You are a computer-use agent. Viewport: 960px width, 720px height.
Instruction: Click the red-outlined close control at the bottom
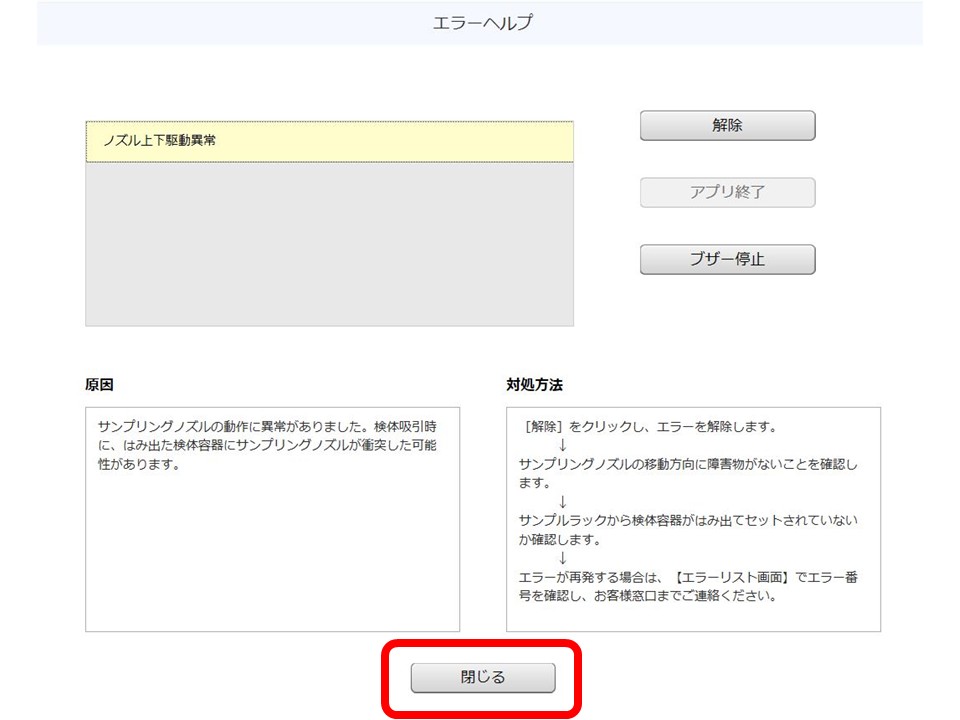click(484, 676)
